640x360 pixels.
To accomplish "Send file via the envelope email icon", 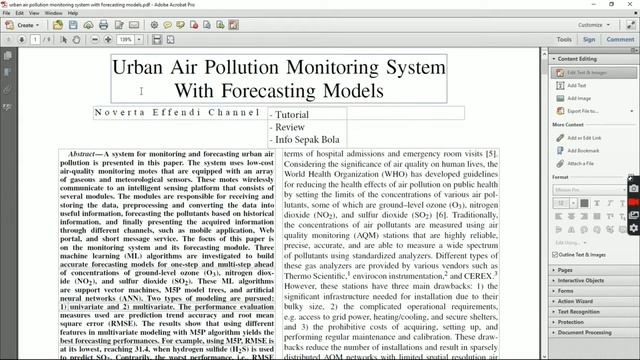I will [x=134, y=25].
